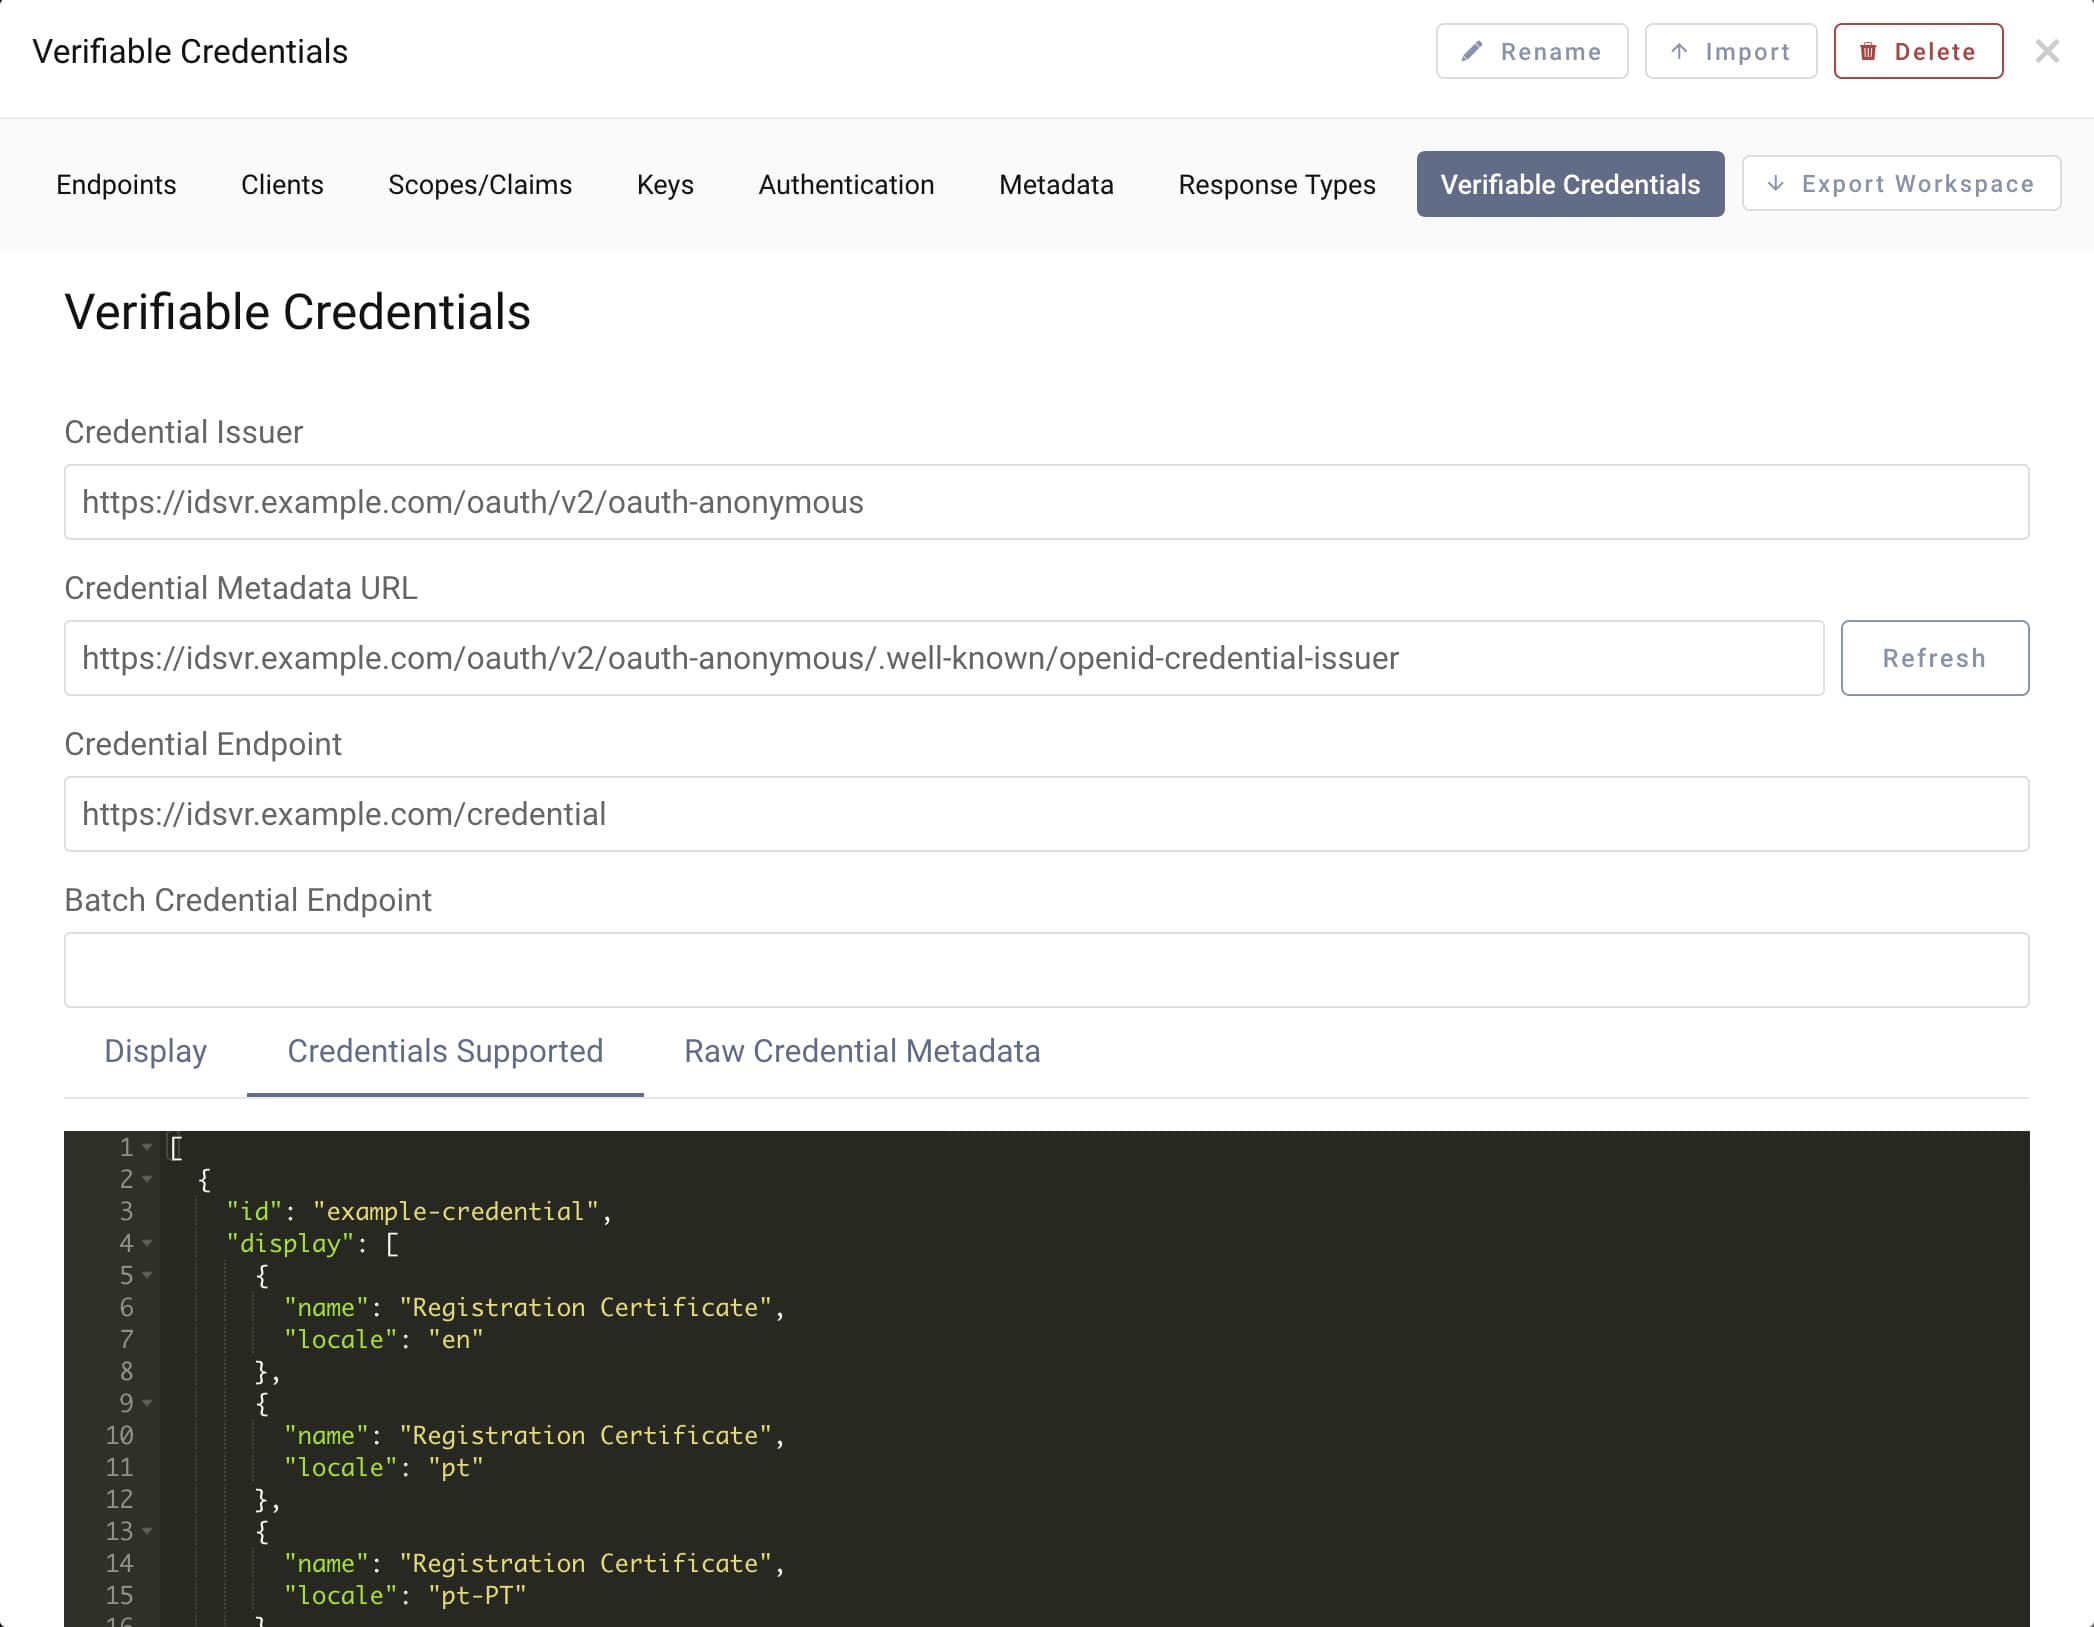Close the Verifiable Credentials view with the X
This screenshot has width=2094, height=1627.
2048,51
